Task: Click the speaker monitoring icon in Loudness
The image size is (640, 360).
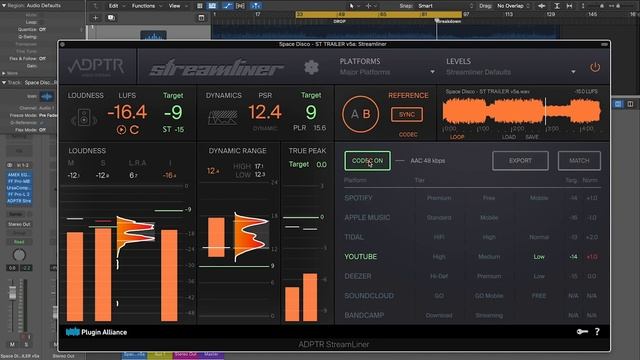Action: coord(84,118)
